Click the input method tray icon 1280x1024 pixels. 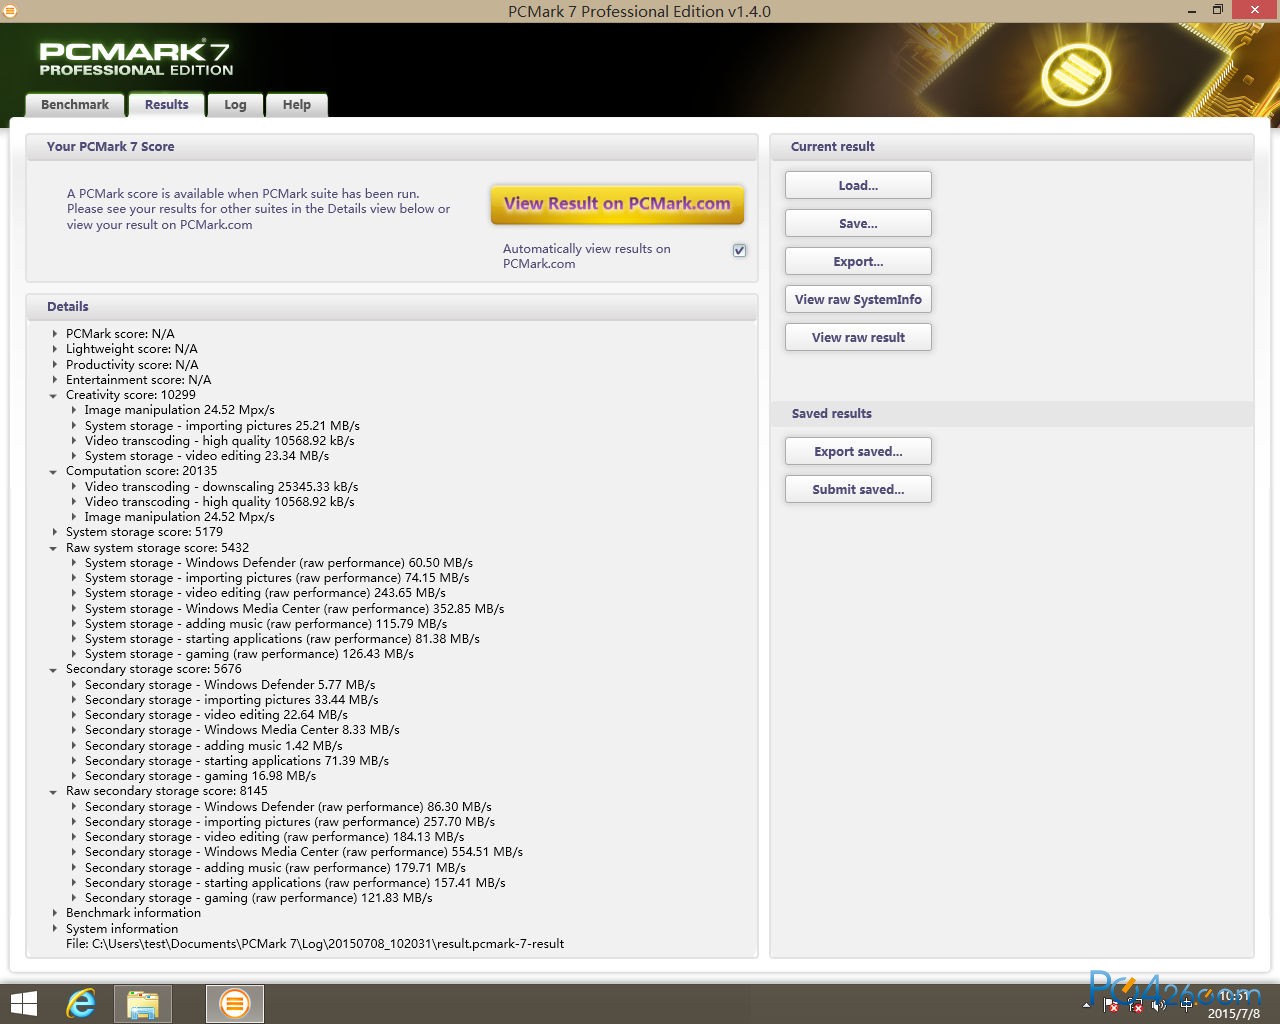(x=1186, y=1005)
